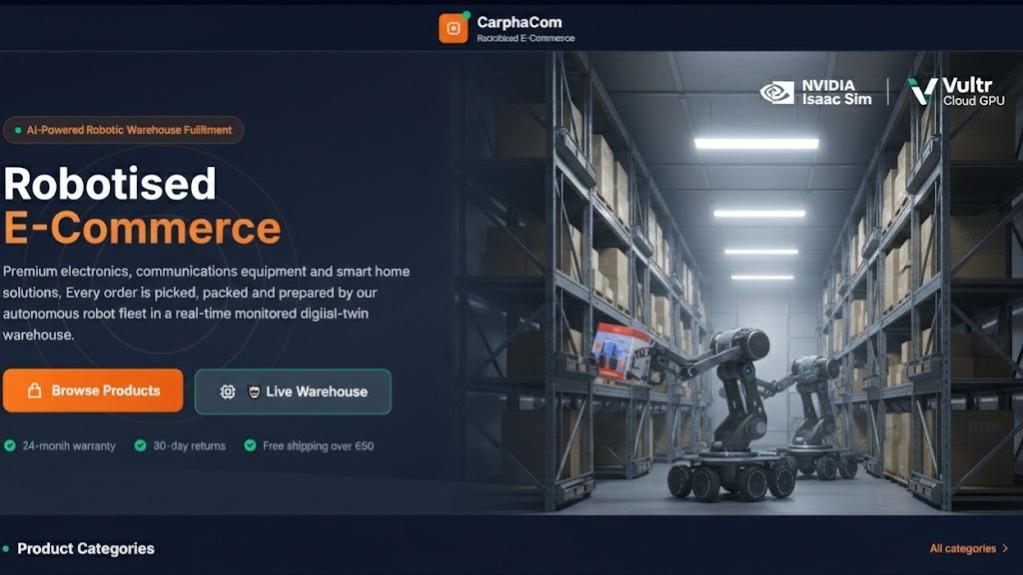Select the Vultr Cloud GPU text
1023x575 pixels.
tap(973, 91)
